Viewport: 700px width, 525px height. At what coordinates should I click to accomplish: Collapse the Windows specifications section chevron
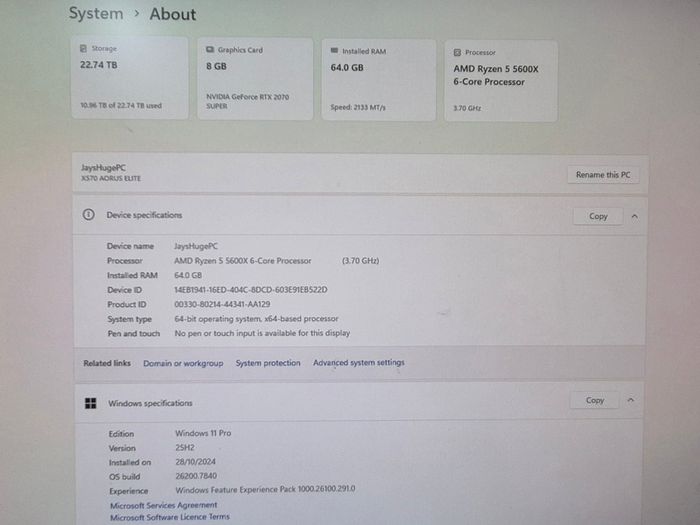(x=631, y=400)
